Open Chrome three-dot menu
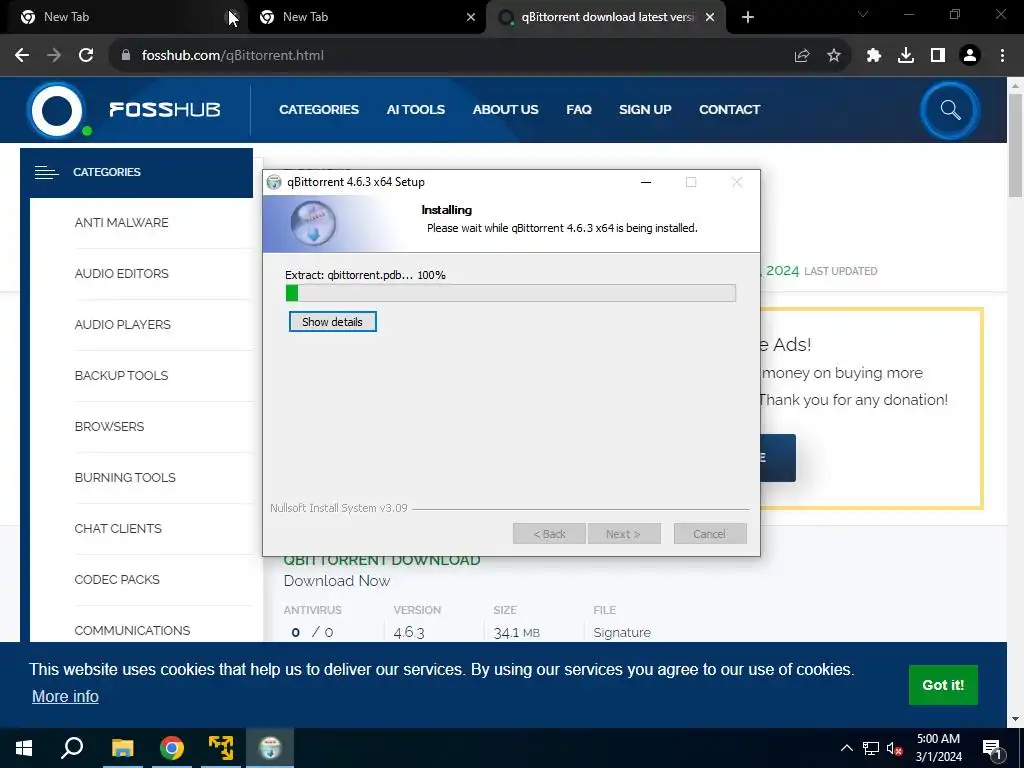Viewport: 1024px width, 768px height. (1002, 56)
